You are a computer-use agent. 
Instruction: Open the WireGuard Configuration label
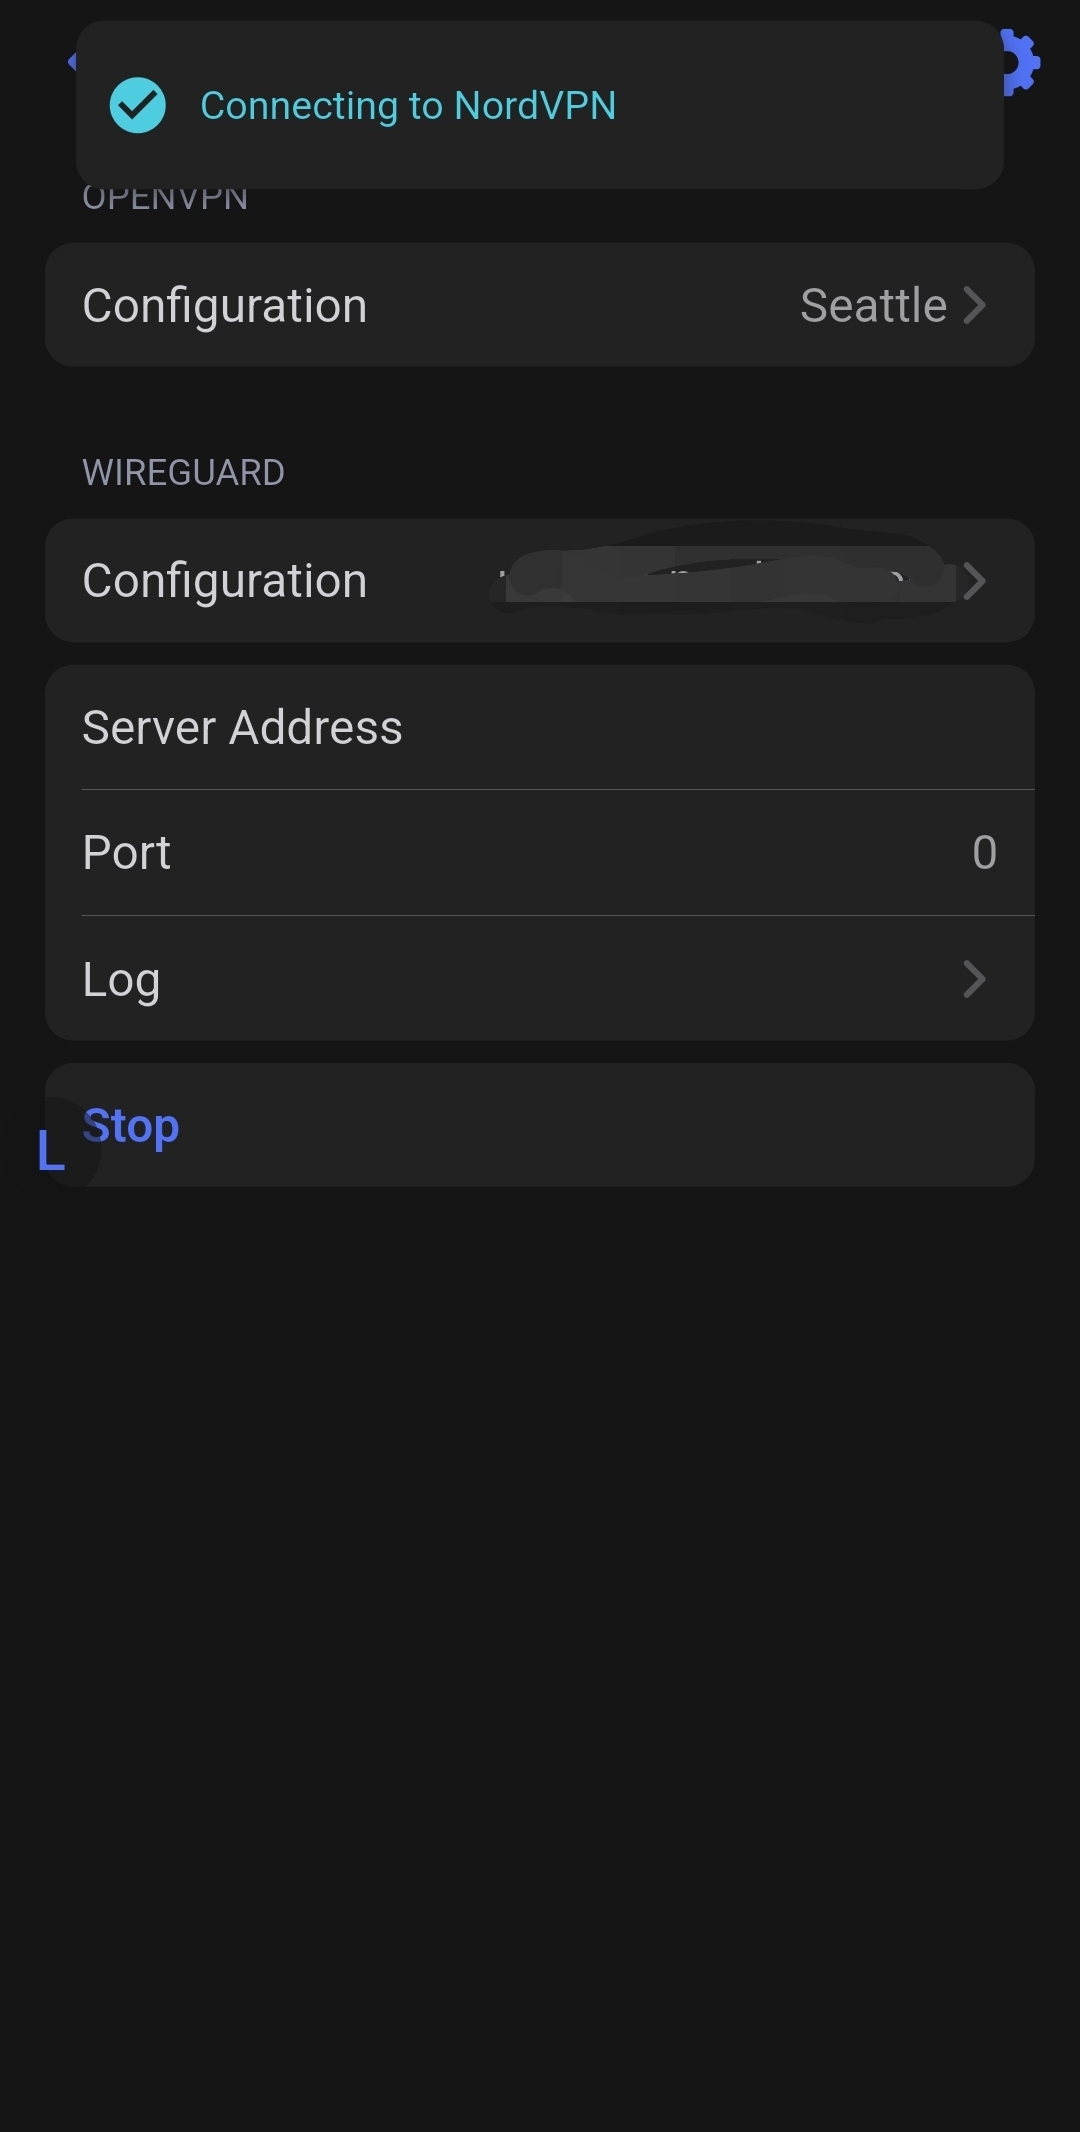(225, 581)
